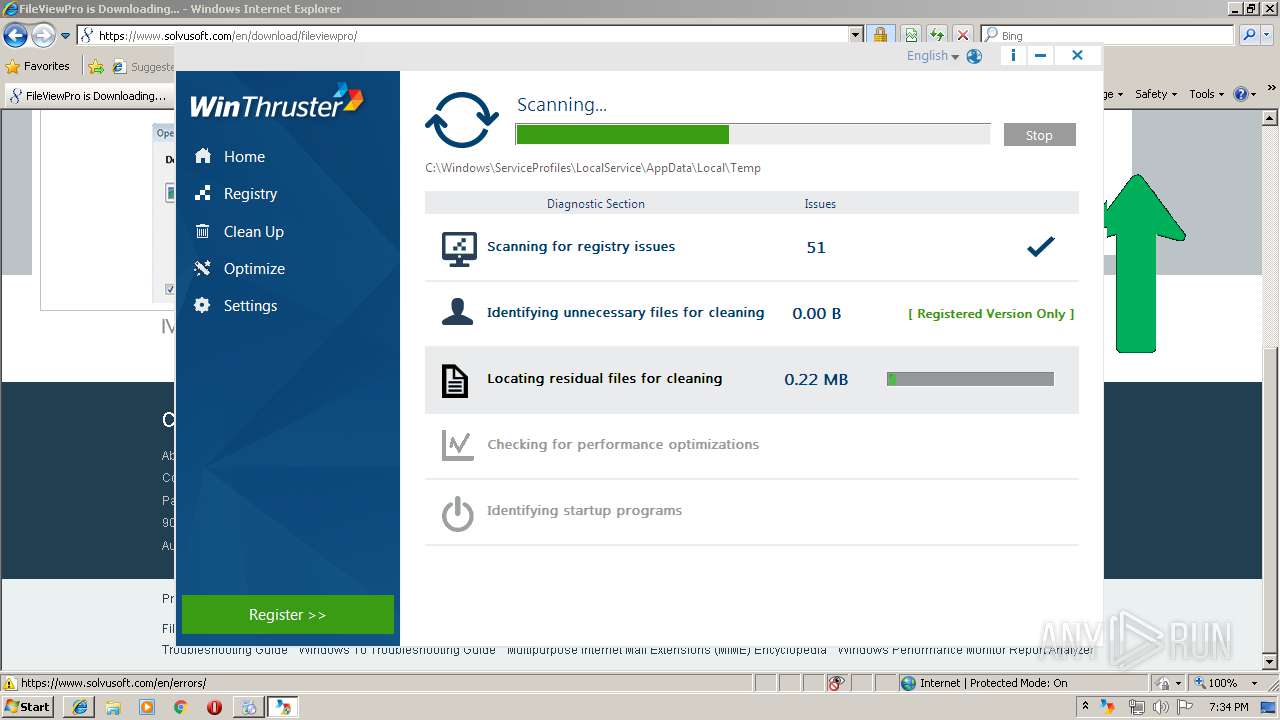This screenshot has width=1280, height=720.
Task: Click the IE Forward button
Action: coord(43,35)
